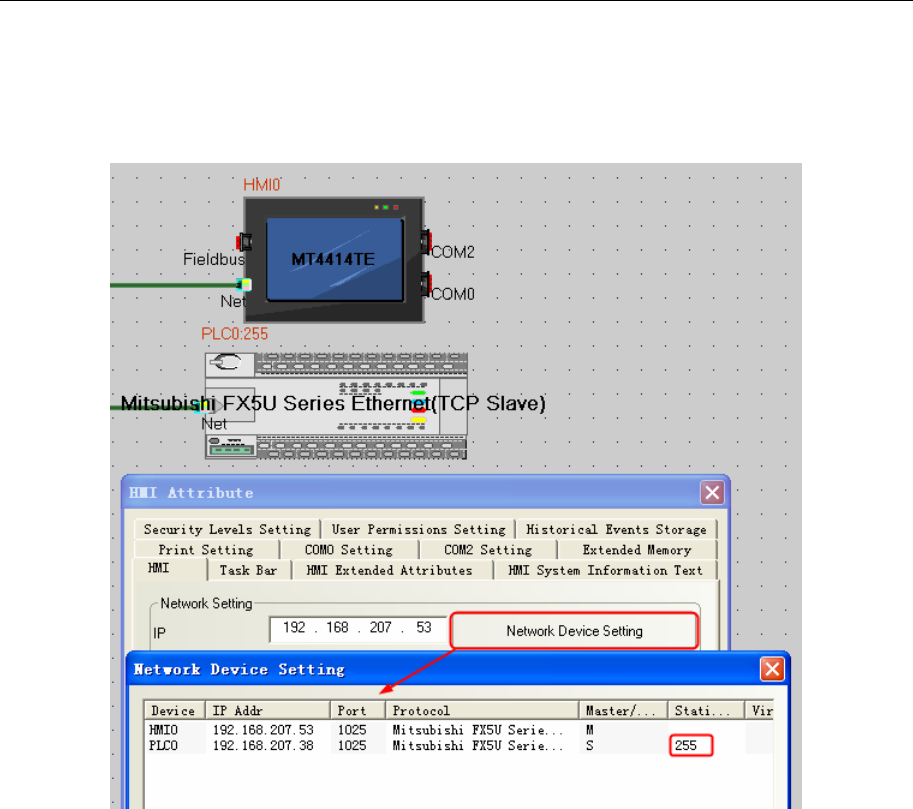The image size is (913, 809).
Task: Open the Security Levels Setting tab
Action: [228, 529]
